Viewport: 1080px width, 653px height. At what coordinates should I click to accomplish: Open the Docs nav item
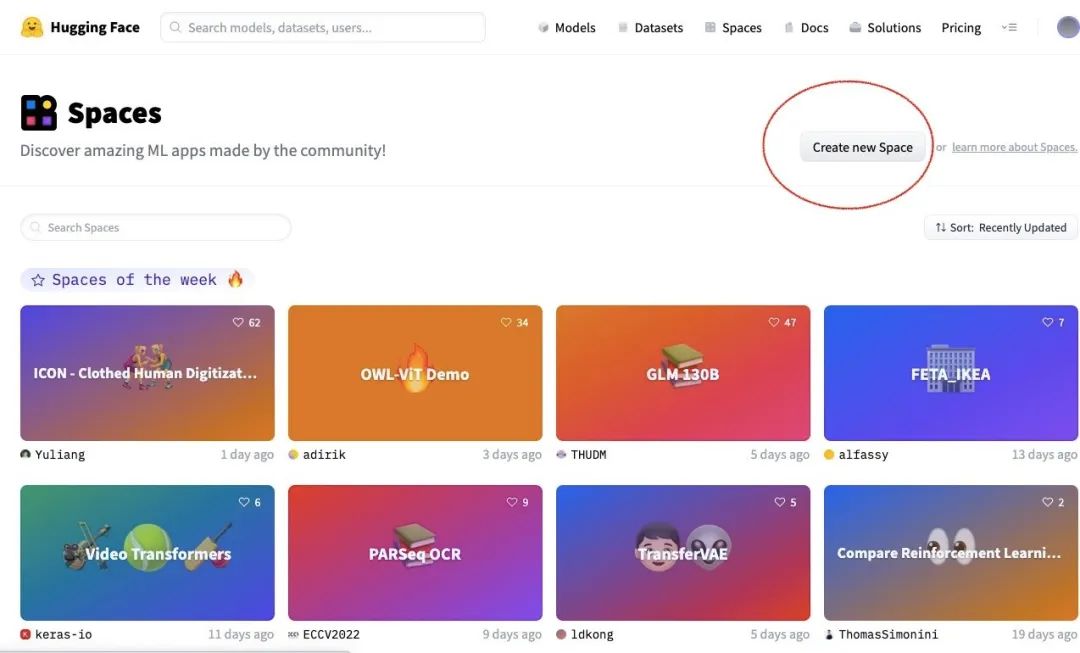tap(807, 28)
